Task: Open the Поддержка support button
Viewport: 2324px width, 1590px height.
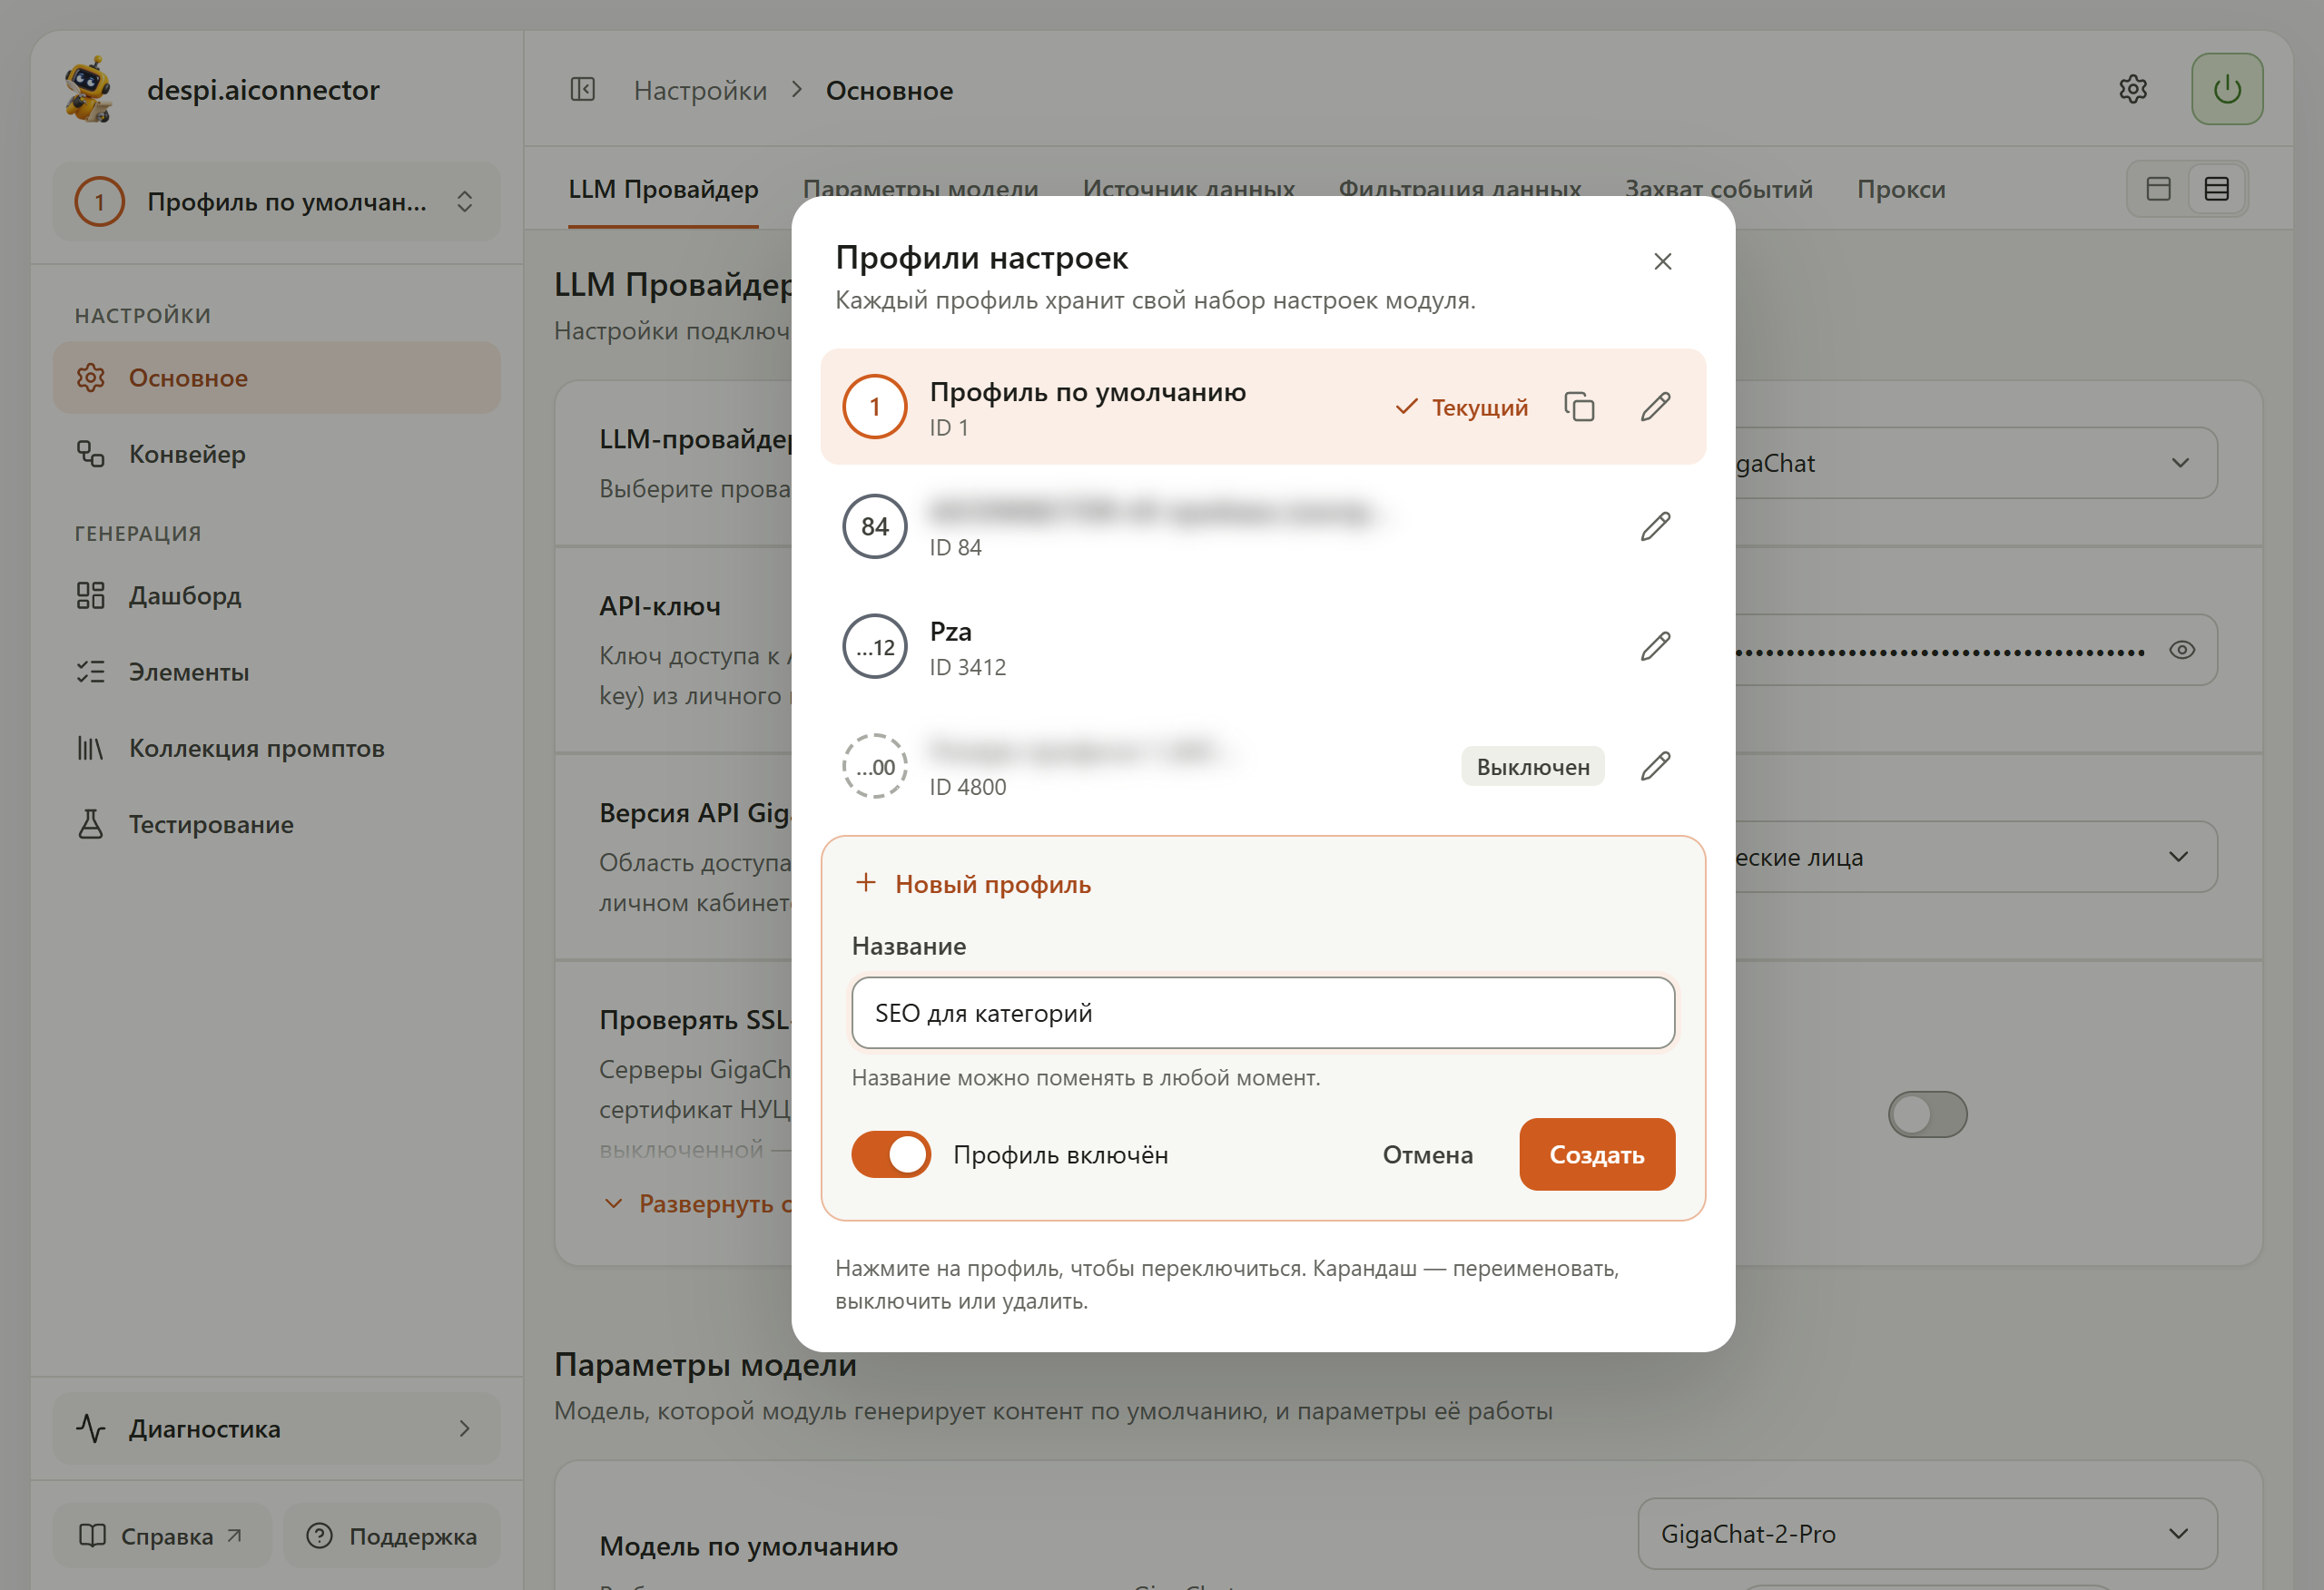Action: (x=392, y=1536)
